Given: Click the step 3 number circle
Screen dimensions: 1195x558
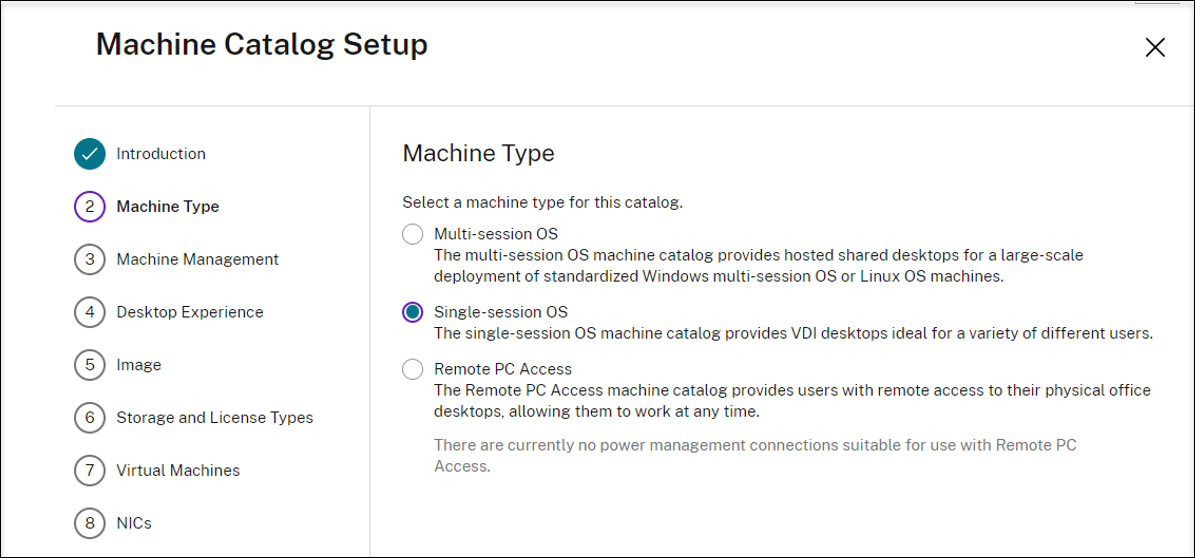Looking at the screenshot, I should [x=90, y=260].
